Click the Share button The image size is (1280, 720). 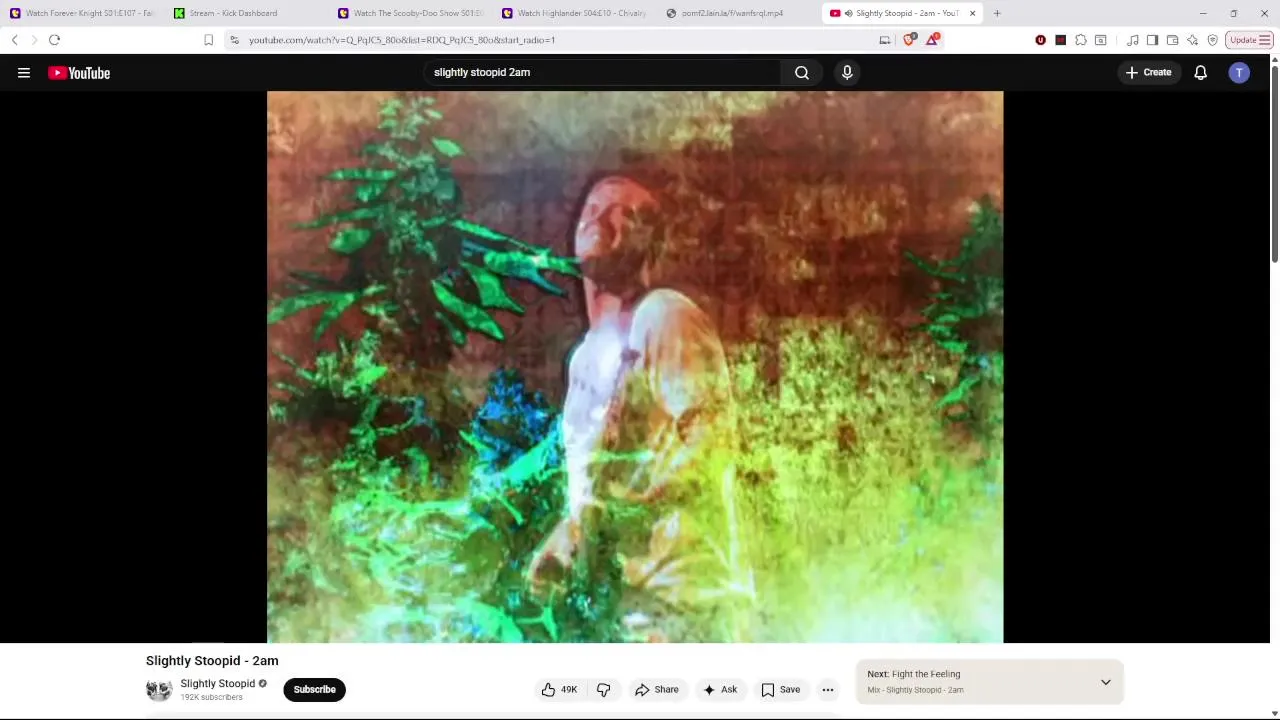click(657, 689)
